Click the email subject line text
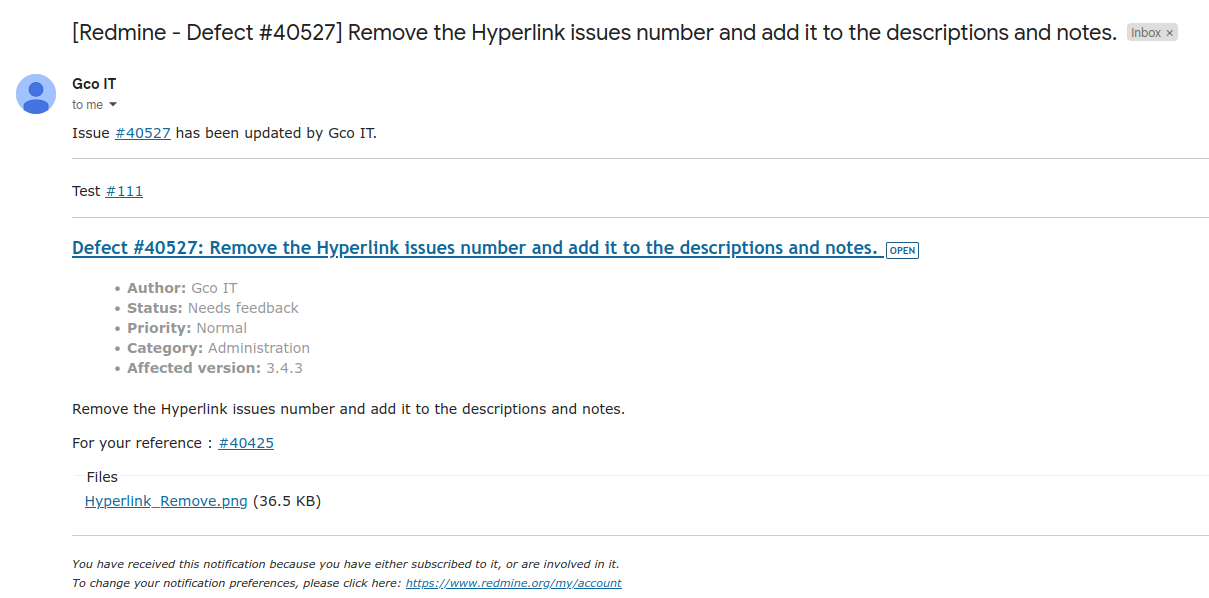This screenshot has width=1209, height=598. 594,32
